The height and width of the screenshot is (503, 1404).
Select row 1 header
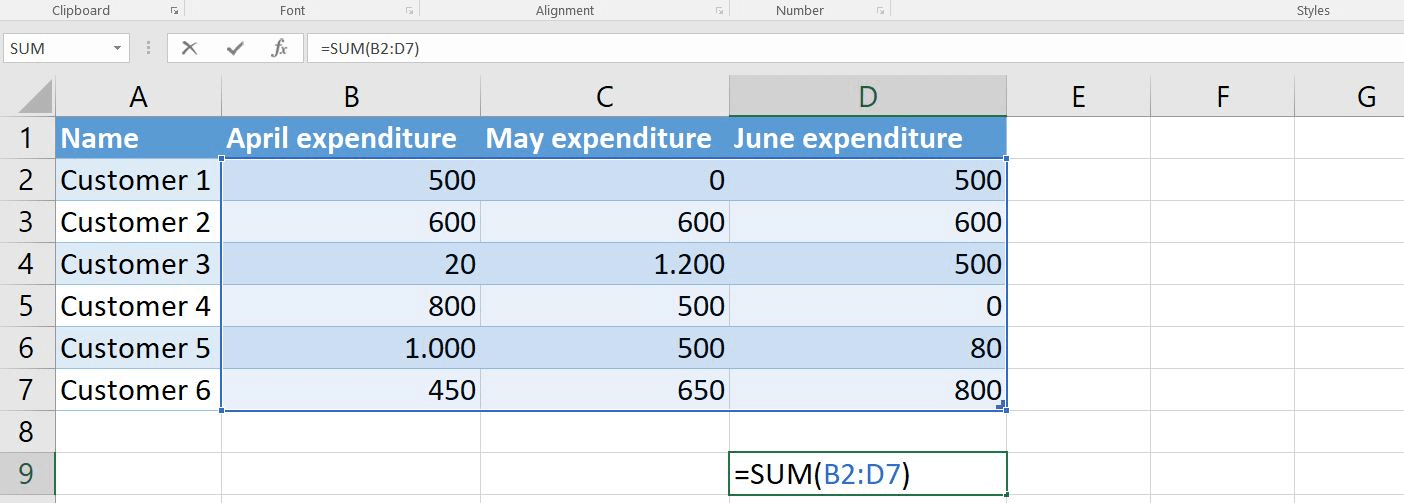pyautogui.click(x=27, y=138)
